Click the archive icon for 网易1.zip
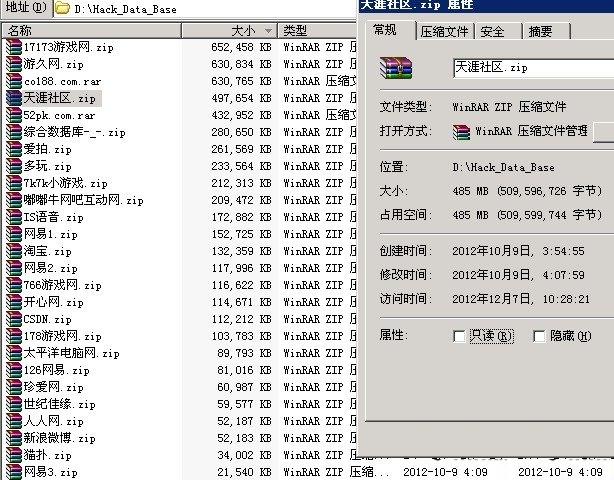614x480 pixels. tap(14, 235)
